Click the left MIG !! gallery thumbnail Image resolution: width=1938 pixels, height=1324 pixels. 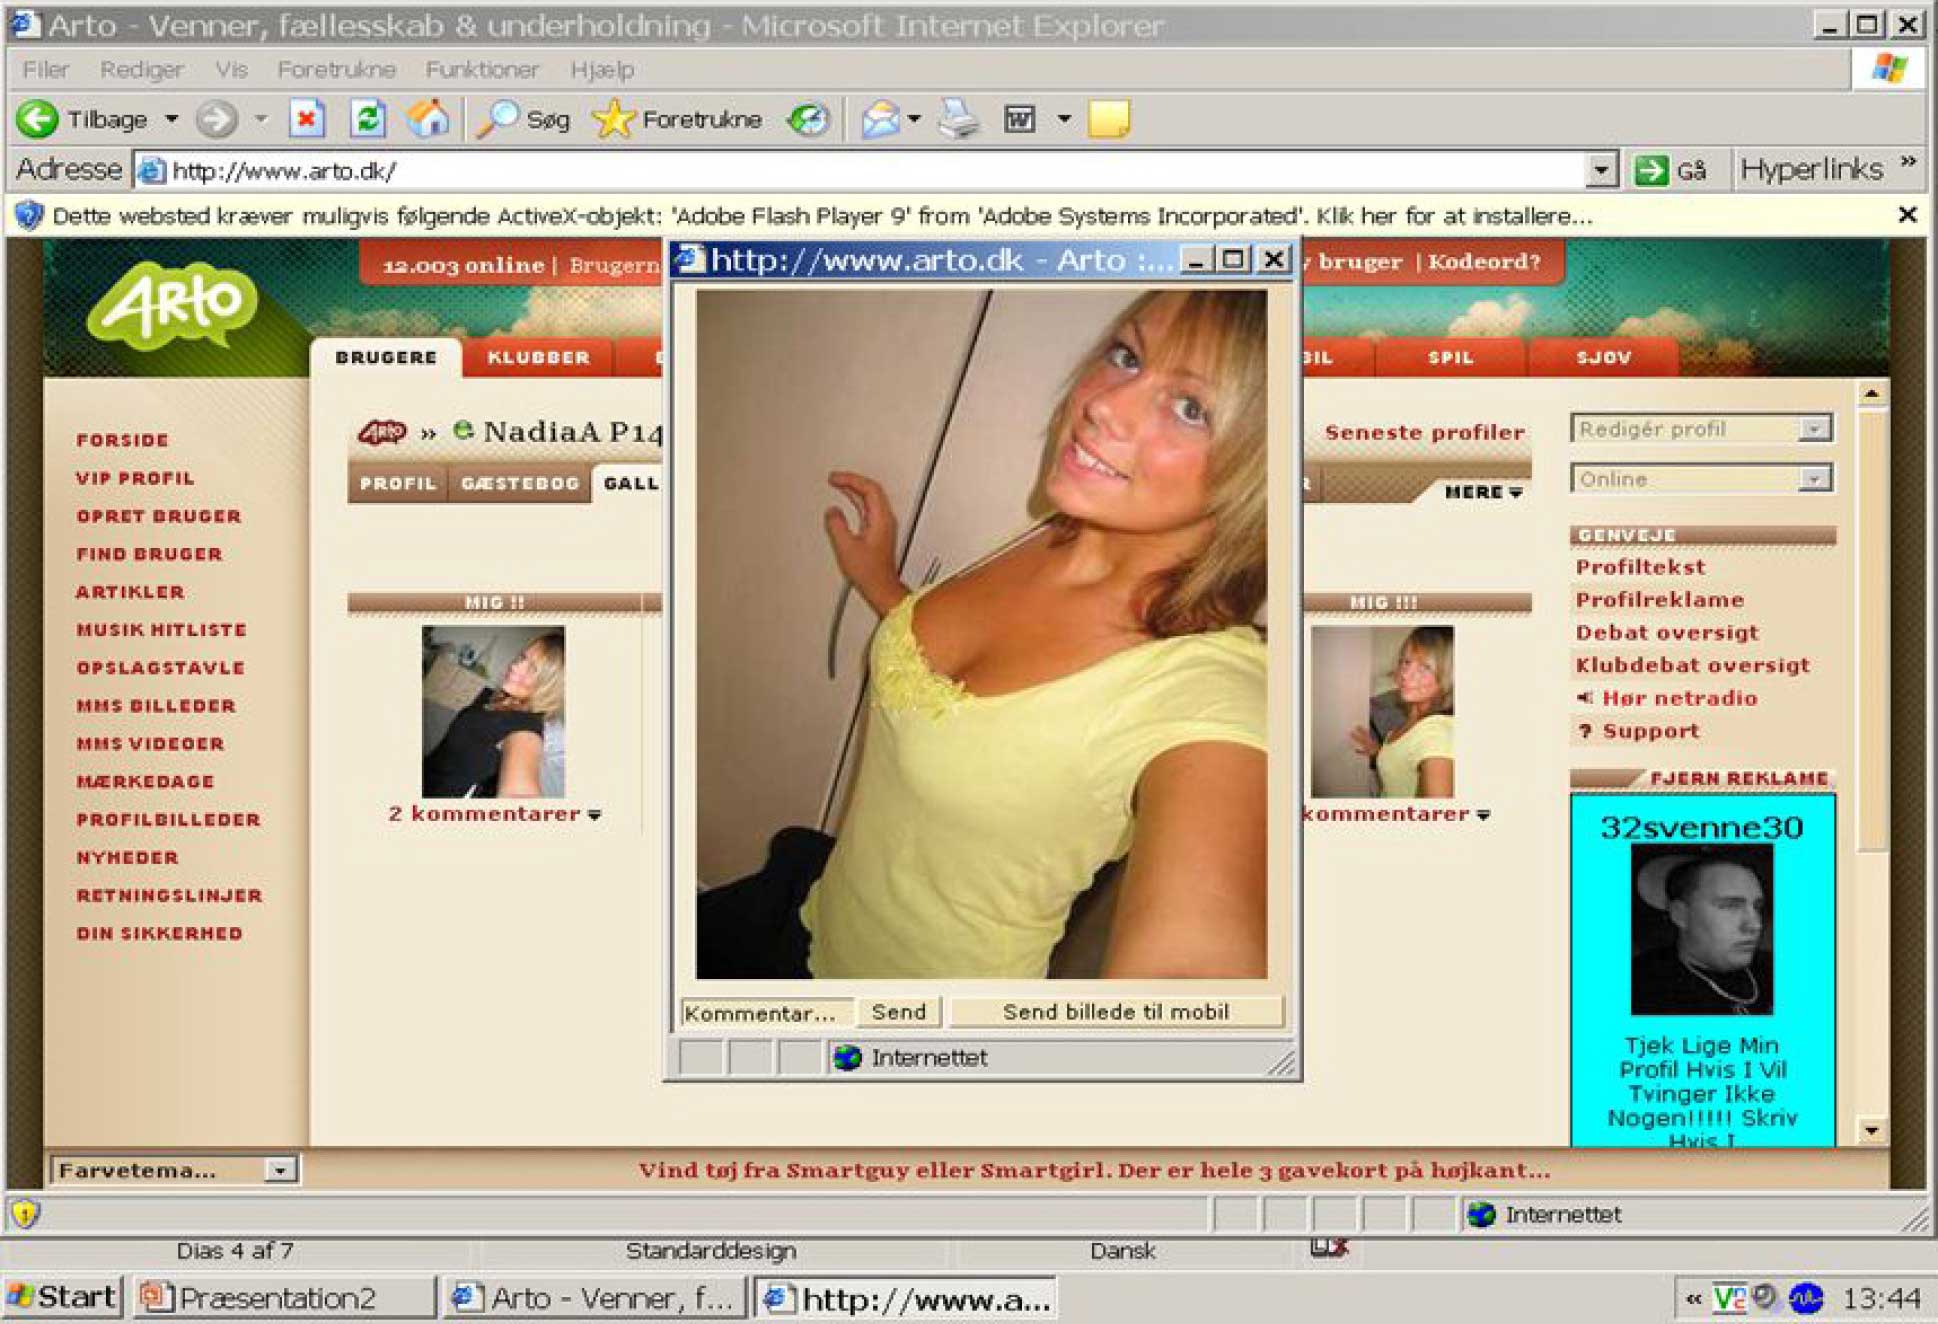coord(493,711)
